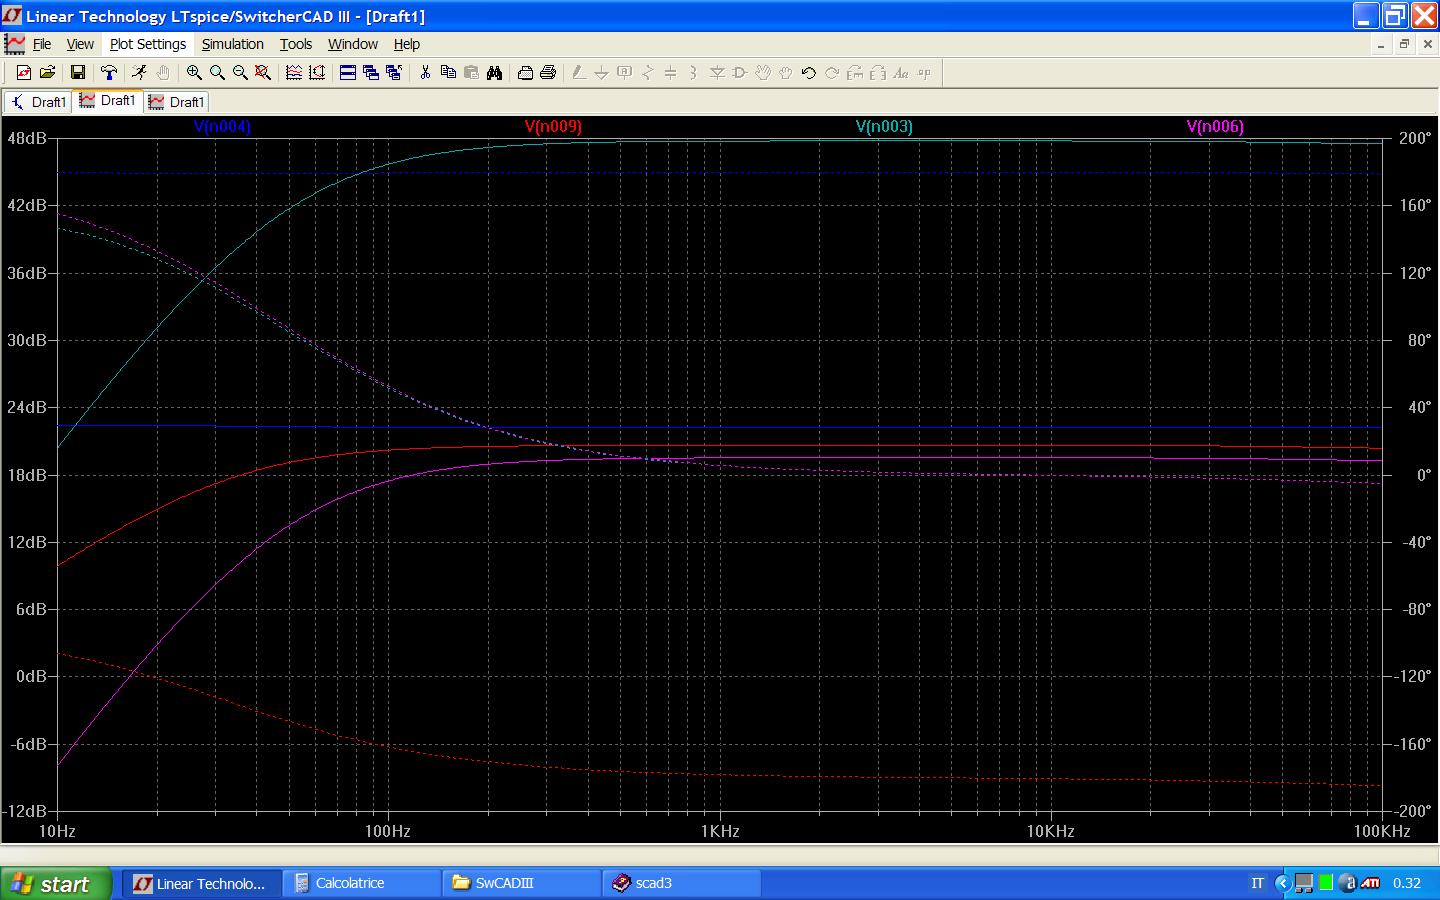1440x900 pixels.
Task: Open the Tools menu
Action: click(x=296, y=44)
